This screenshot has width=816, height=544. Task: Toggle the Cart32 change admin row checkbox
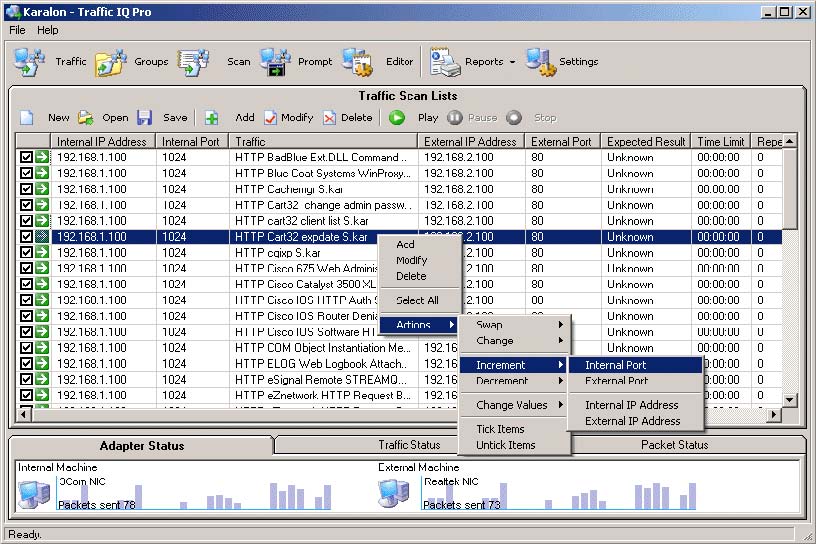[x=26, y=205]
